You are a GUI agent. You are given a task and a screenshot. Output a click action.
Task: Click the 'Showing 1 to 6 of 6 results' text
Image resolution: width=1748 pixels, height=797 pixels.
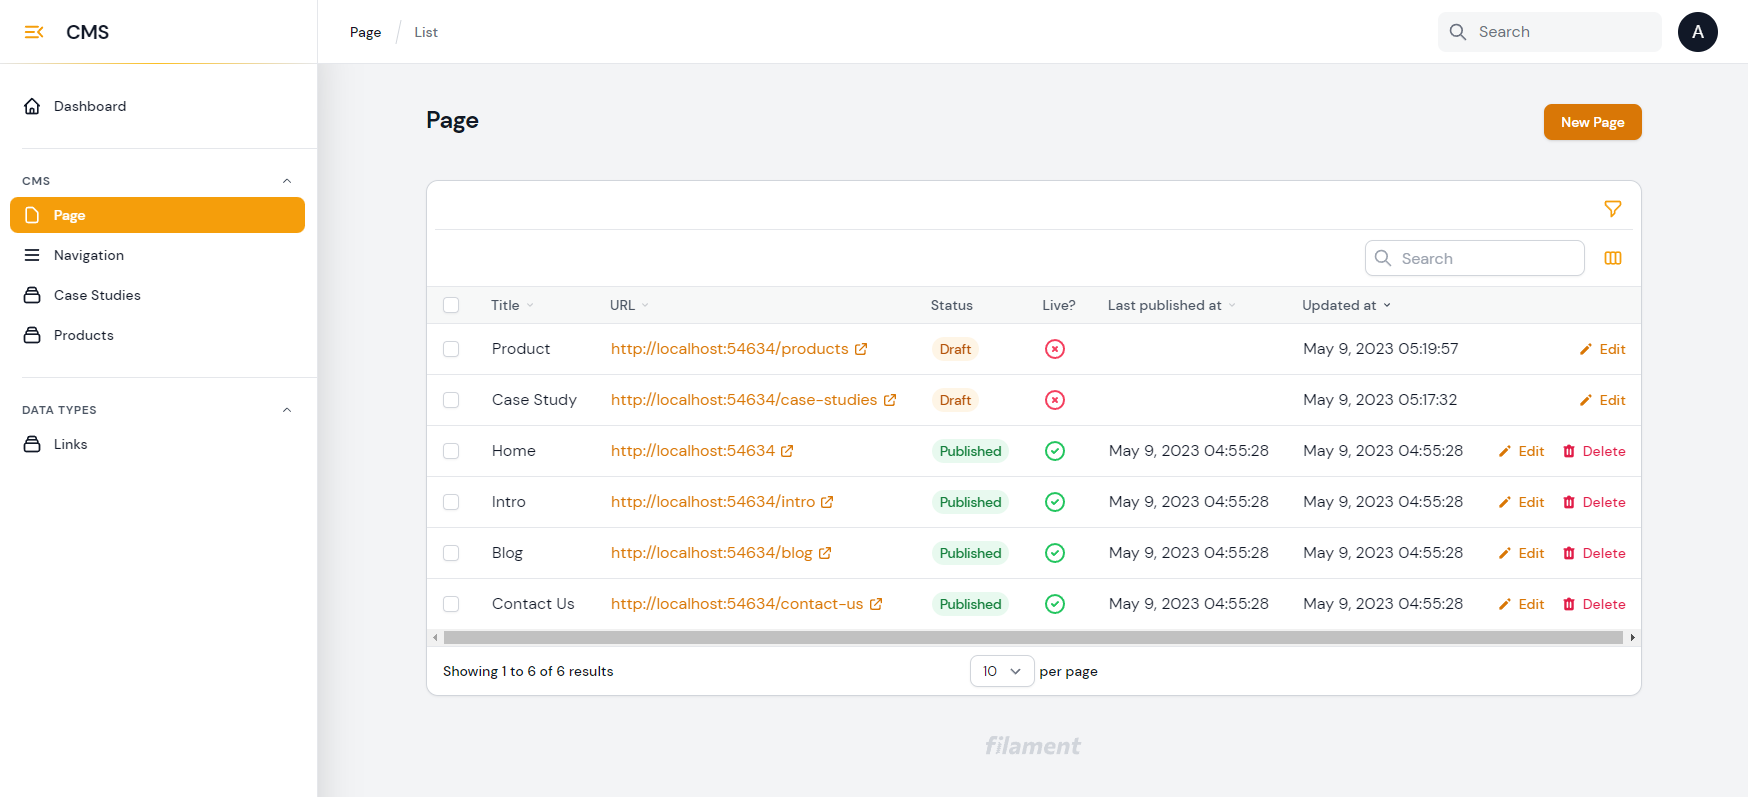[x=528, y=671]
